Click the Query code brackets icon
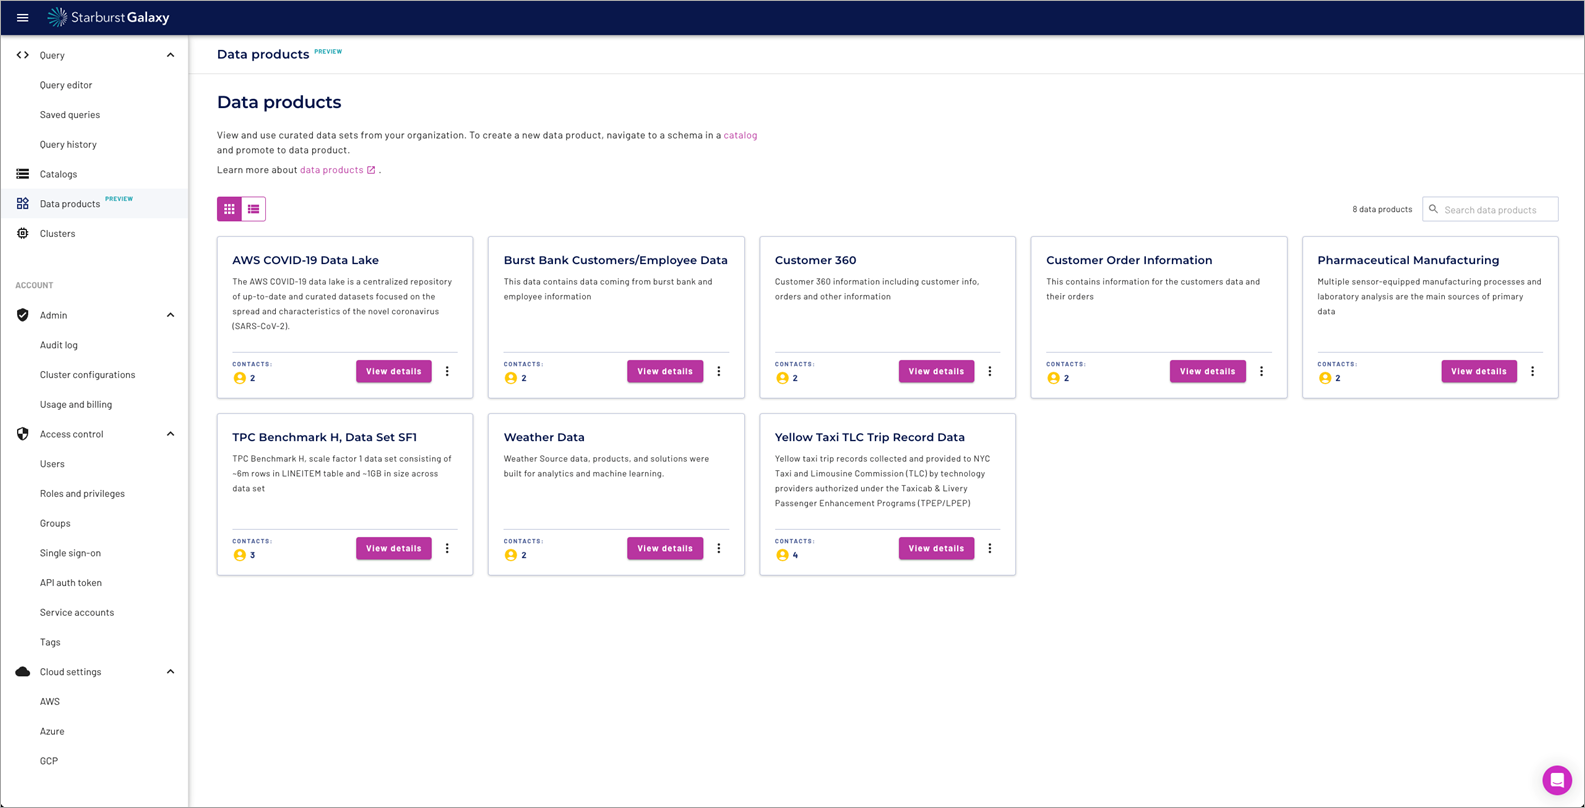The width and height of the screenshot is (1585, 808). point(22,55)
